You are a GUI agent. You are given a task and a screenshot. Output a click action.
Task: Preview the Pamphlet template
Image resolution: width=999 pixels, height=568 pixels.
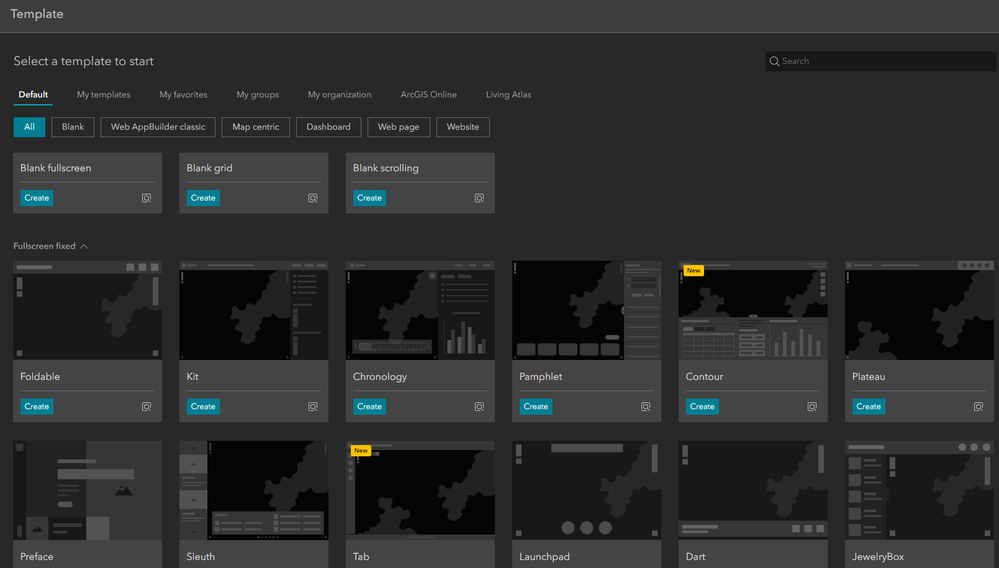(x=645, y=406)
